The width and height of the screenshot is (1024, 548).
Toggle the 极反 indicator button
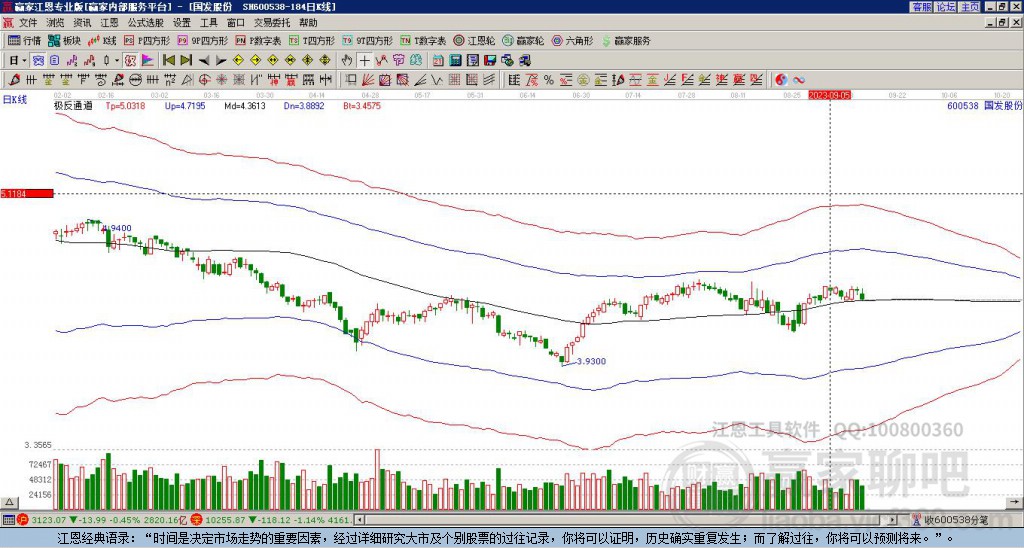130,60
